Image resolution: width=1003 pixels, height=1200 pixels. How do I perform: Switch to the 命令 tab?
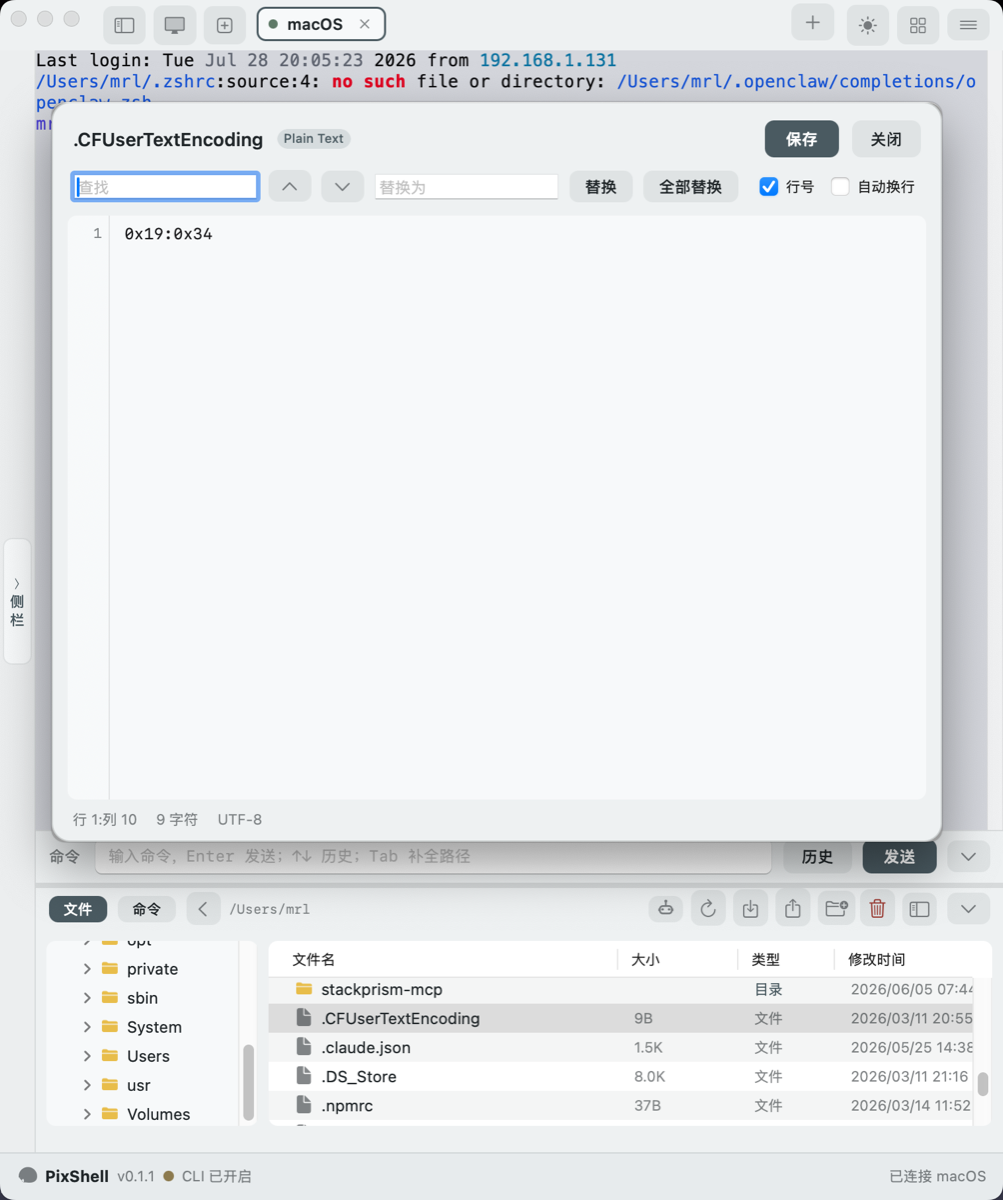click(x=147, y=909)
